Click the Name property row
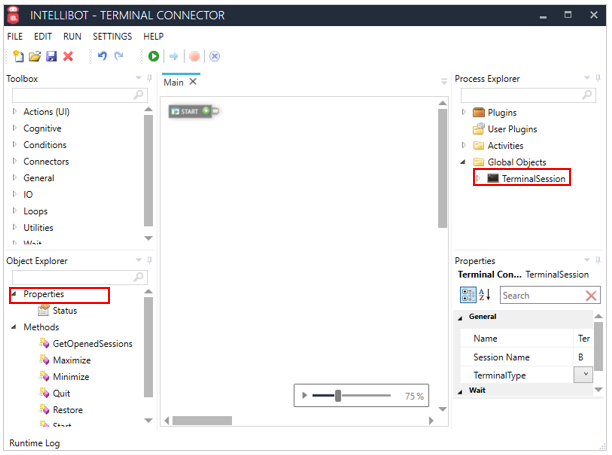Image resolution: width=612 pixels, height=455 pixels. [x=527, y=338]
